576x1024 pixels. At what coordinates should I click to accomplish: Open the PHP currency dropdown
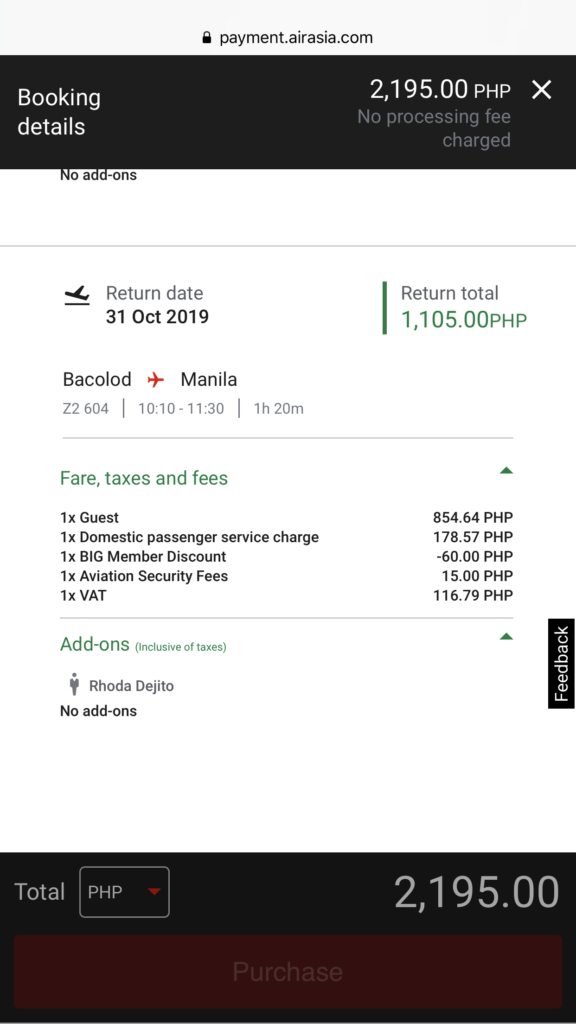[125, 891]
